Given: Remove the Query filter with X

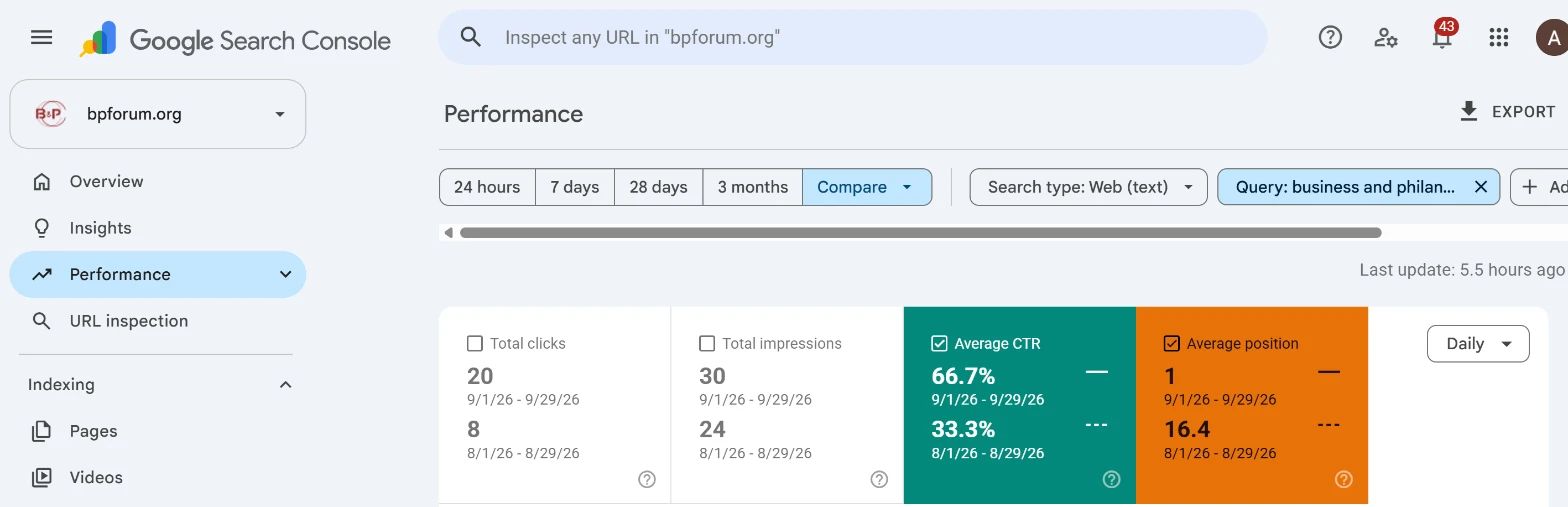Looking at the screenshot, I should tap(1481, 187).
